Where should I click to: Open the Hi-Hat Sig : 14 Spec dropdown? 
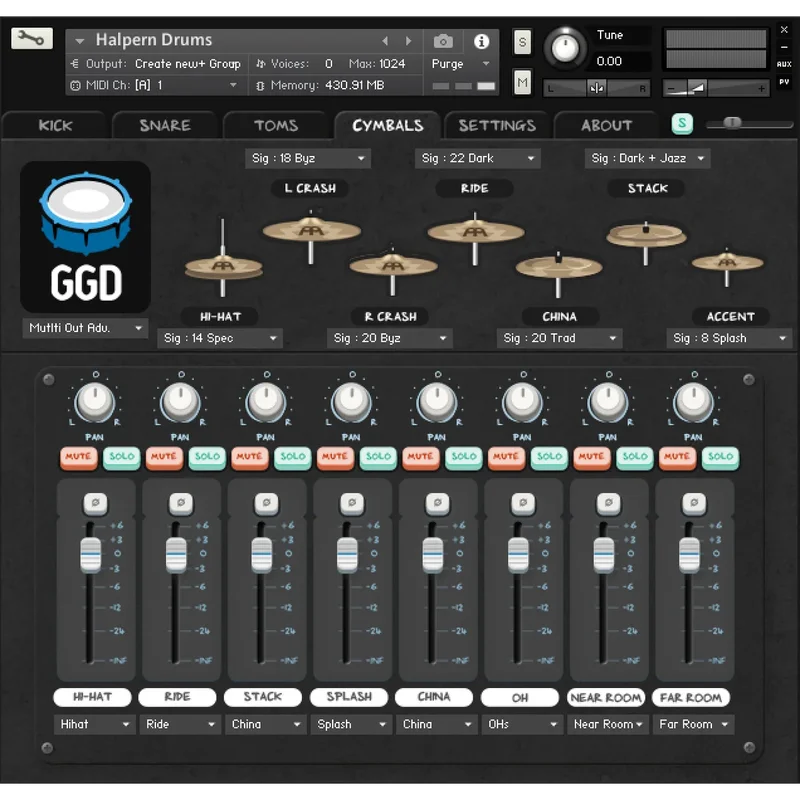[220, 338]
